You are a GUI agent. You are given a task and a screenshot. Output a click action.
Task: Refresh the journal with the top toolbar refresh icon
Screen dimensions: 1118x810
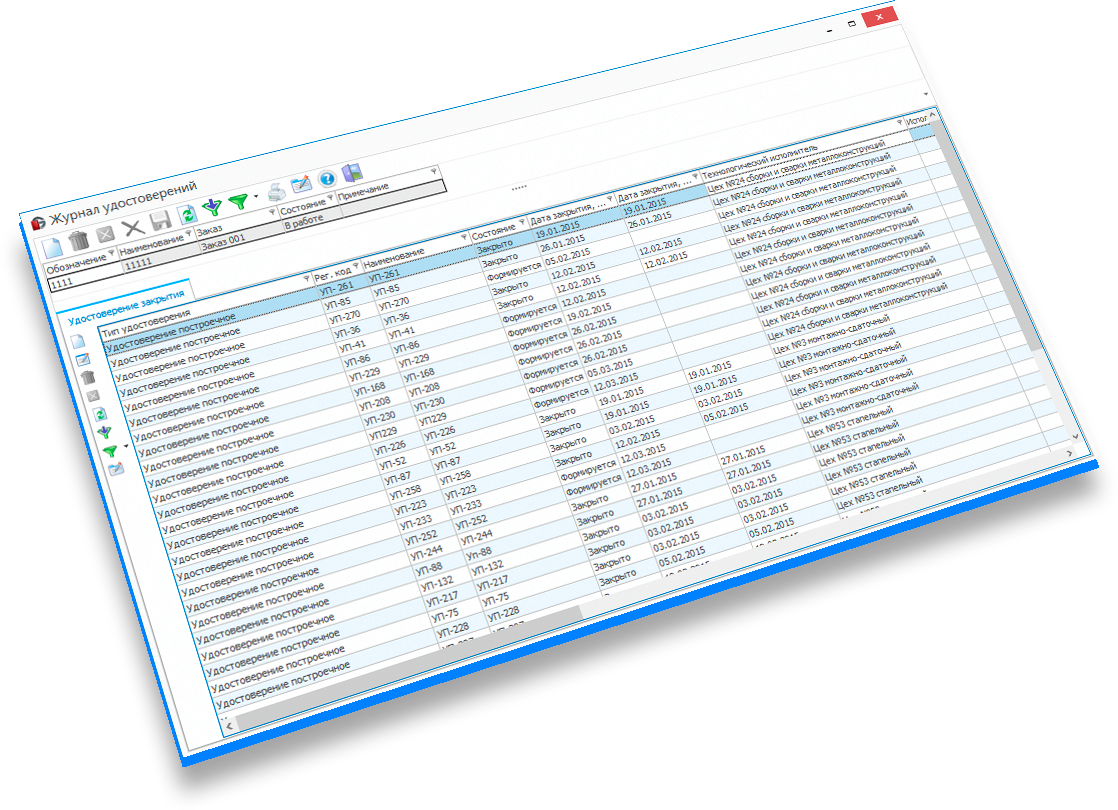tap(187, 214)
